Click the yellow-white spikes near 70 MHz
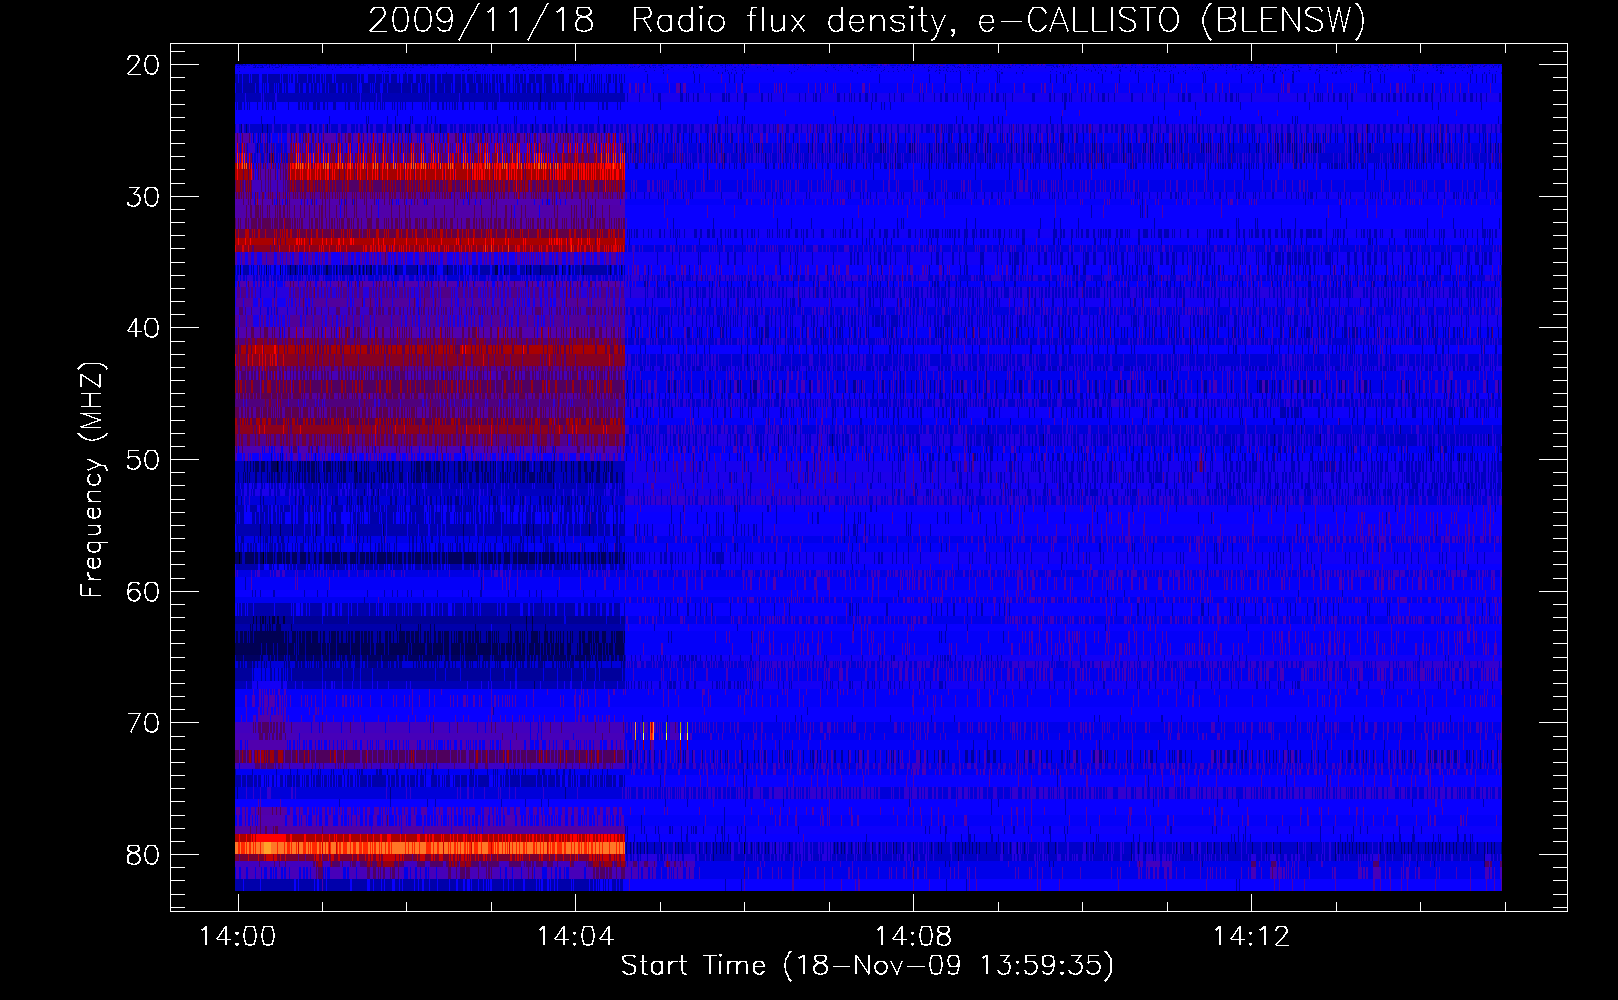The width and height of the screenshot is (1618, 1000). tap(661, 731)
